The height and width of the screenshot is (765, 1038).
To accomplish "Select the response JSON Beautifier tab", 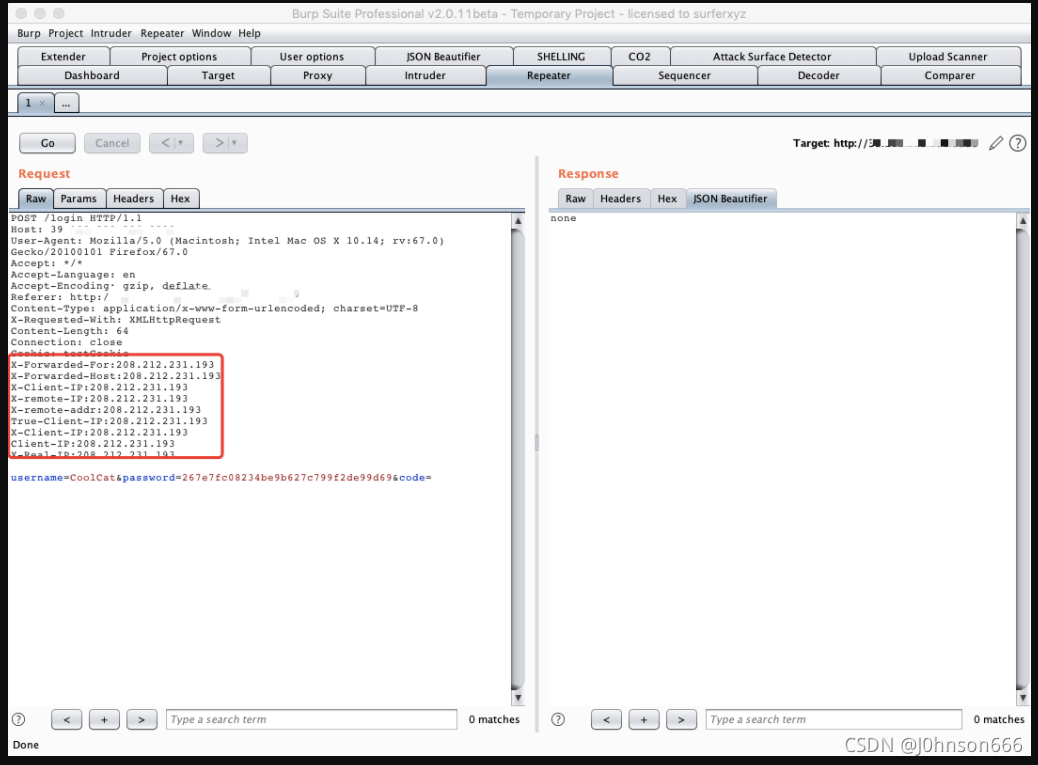I will point(730,199).
